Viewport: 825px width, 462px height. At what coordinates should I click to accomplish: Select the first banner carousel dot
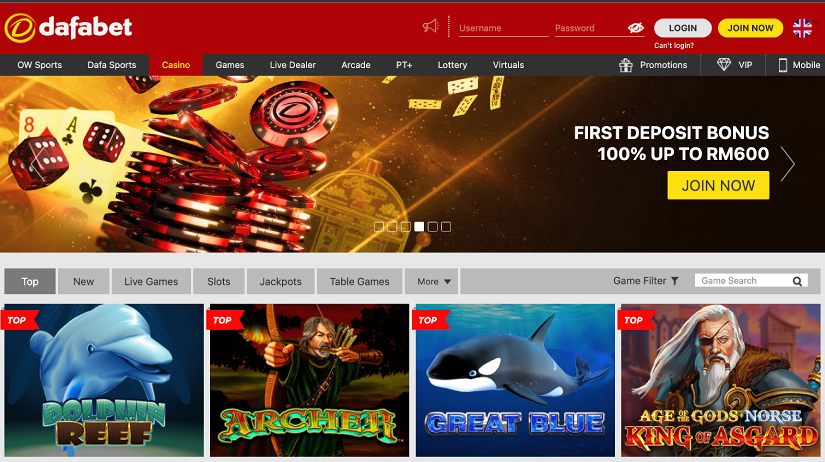coord(379,227)
